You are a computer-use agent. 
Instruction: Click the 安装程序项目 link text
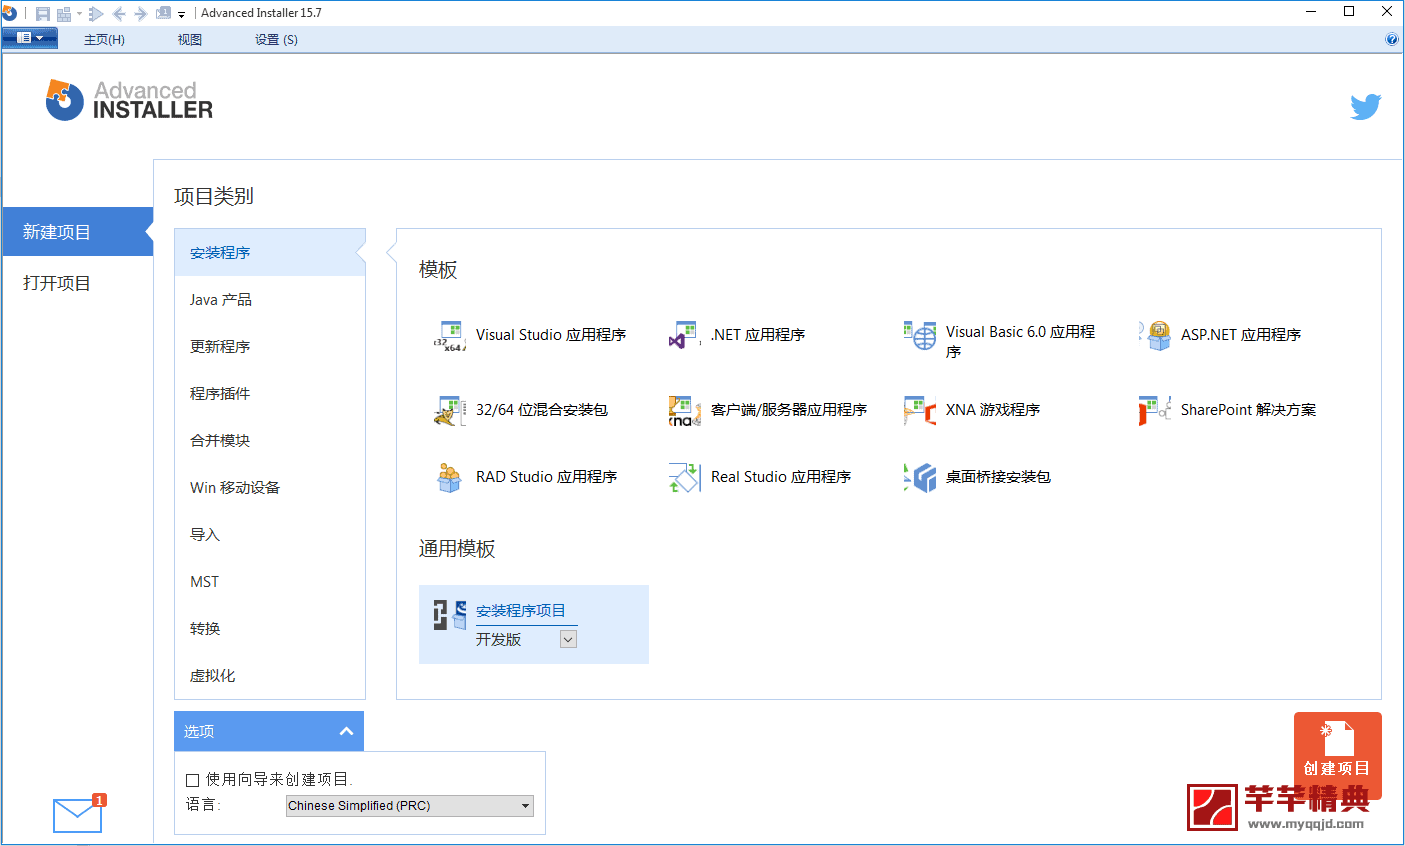point(521,611)
